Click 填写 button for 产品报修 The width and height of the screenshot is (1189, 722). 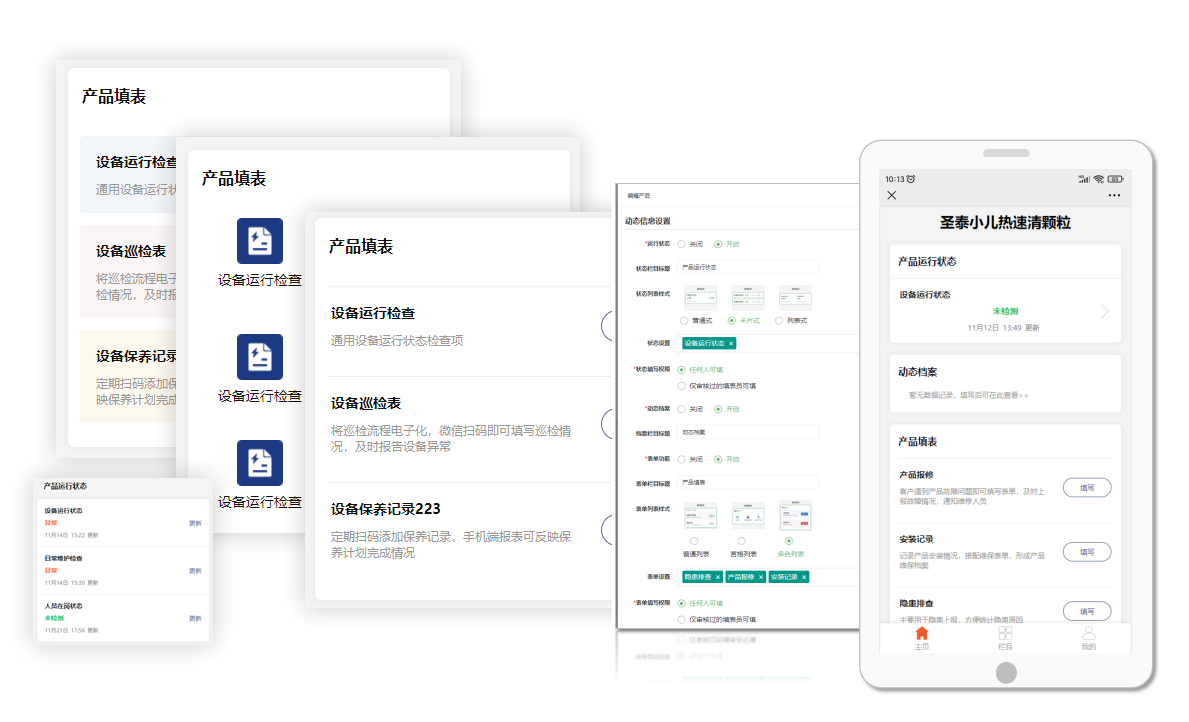[1086, 488]
